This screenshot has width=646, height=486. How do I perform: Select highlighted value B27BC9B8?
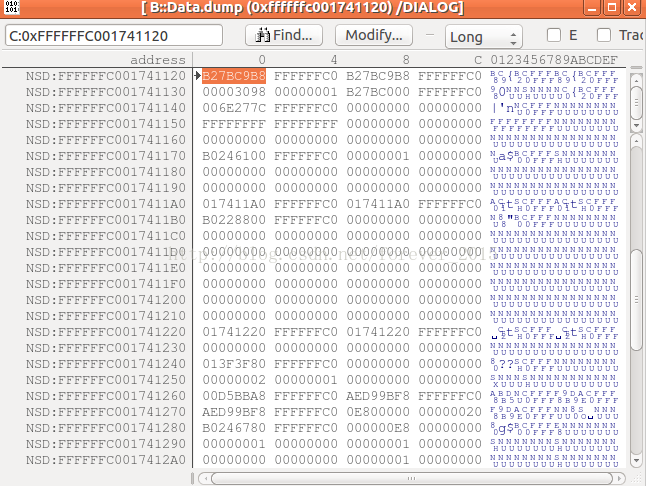click(234, 76)
